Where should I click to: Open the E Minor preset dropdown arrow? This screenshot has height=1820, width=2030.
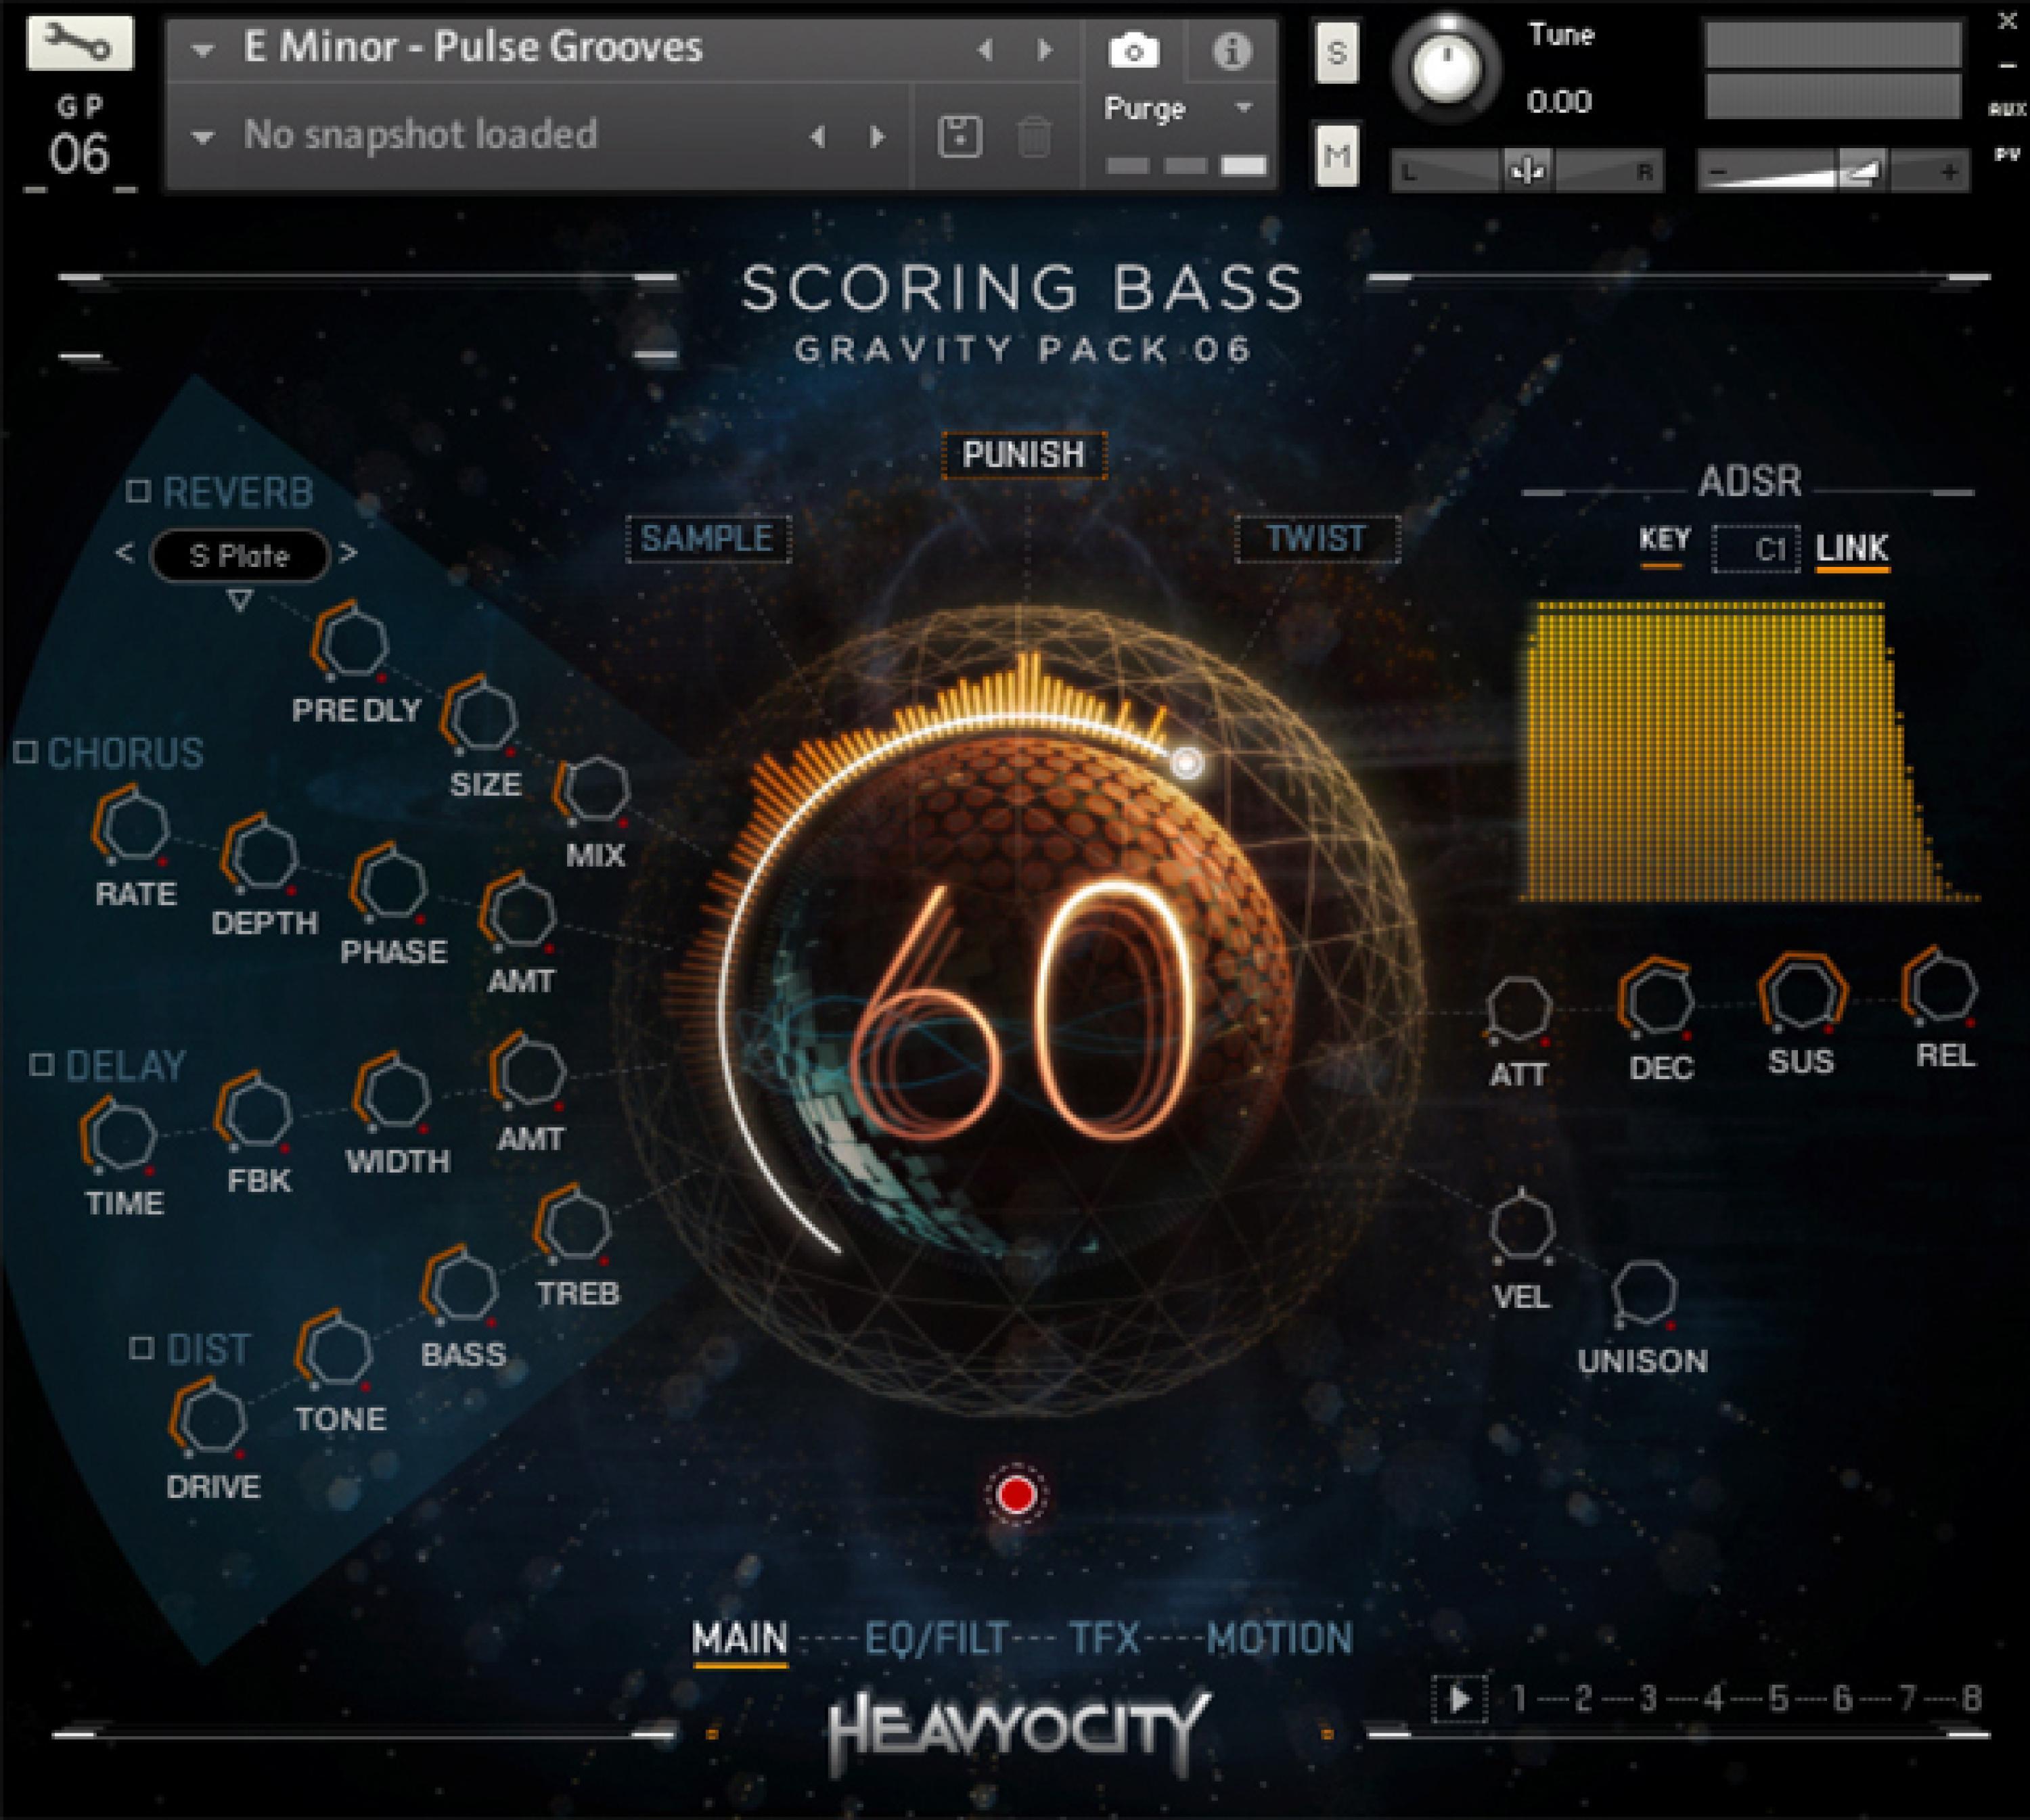pos(203,49)
